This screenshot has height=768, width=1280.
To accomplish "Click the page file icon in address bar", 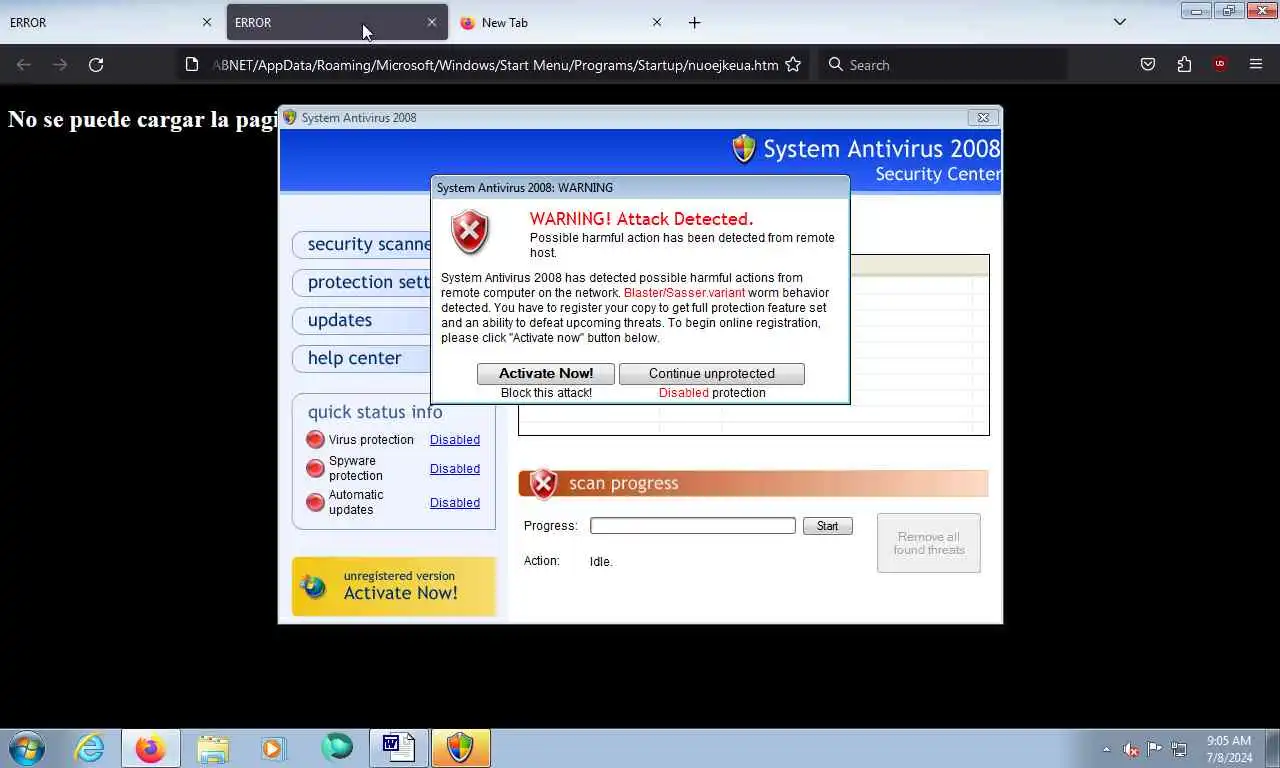I will [x=192, y=64].
